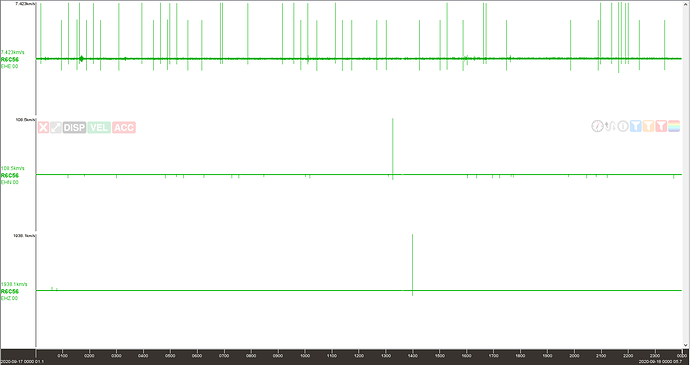Click the scroll-down arrow at bottom right
The height and width of the screenshot is (365, 690).
(686, 346)
